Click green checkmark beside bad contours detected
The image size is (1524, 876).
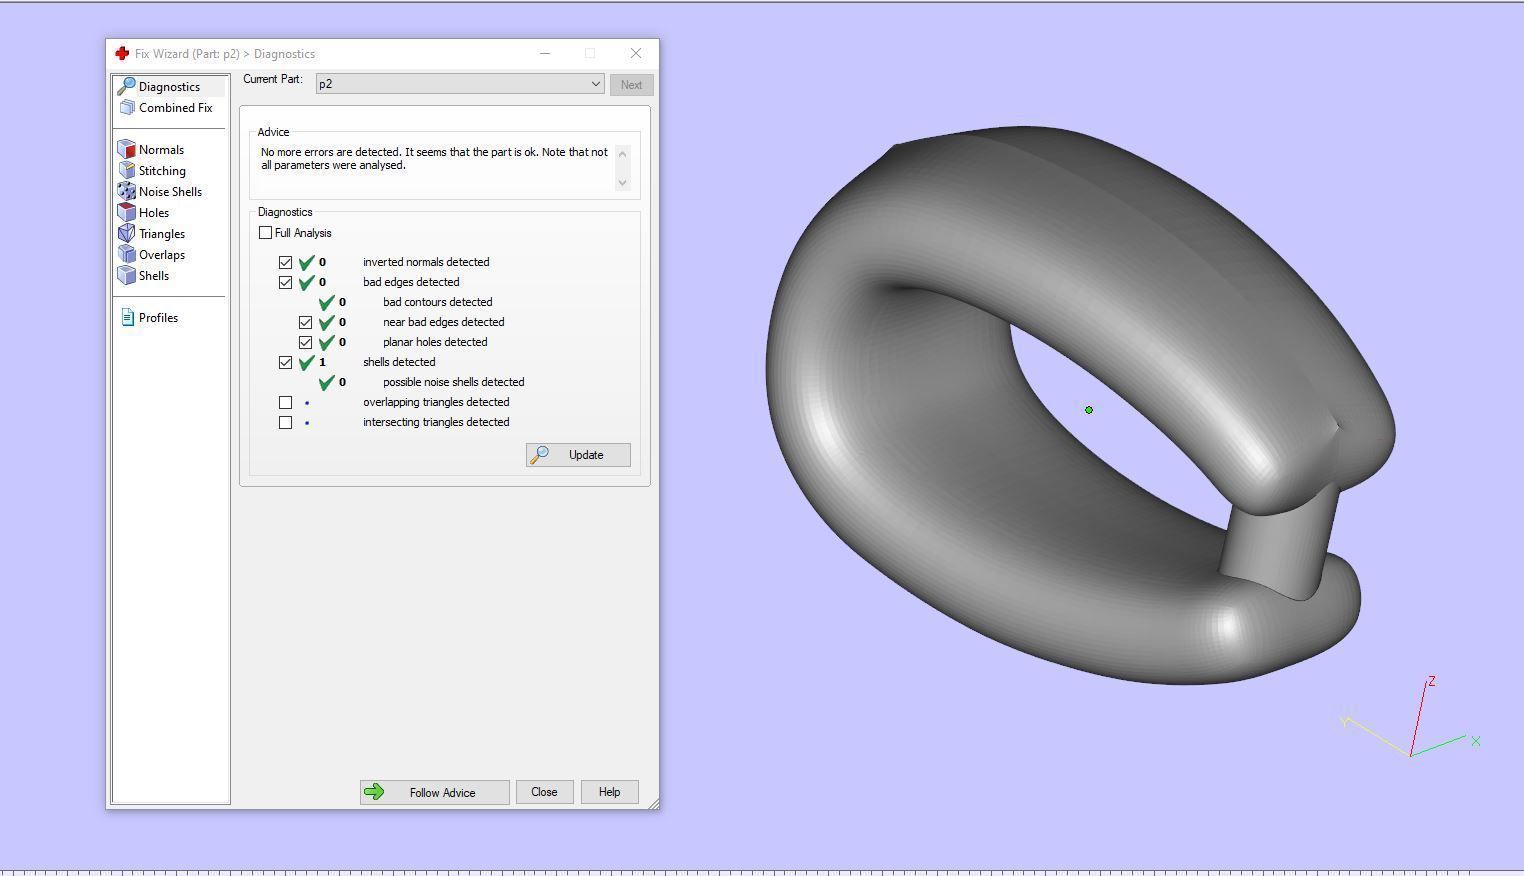[327, 302]
